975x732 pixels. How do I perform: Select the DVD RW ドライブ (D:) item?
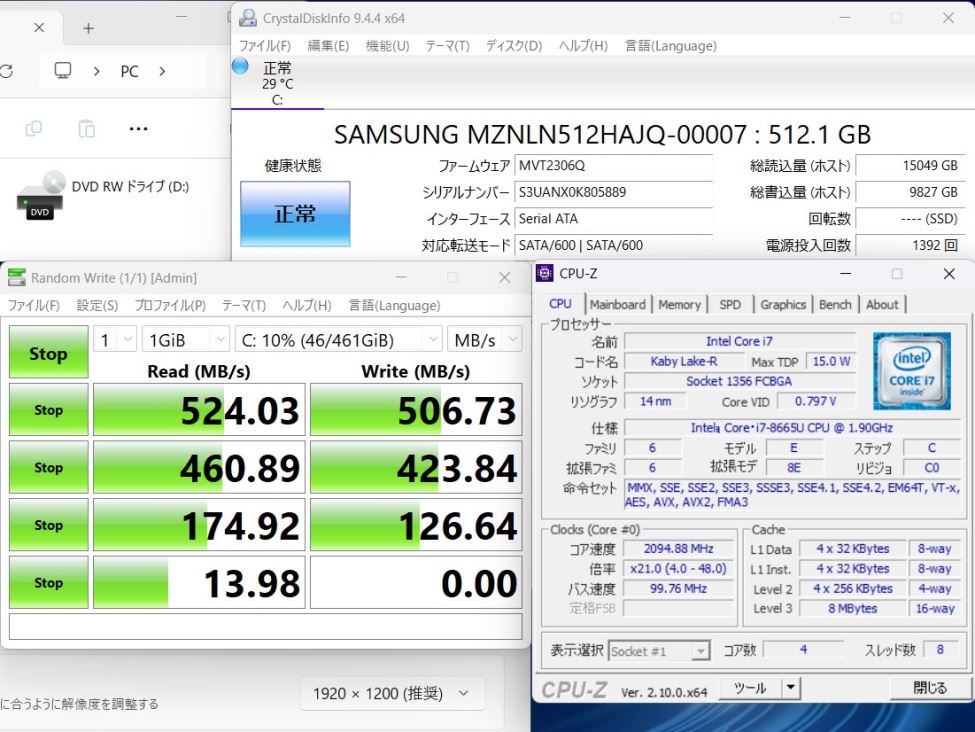tap(103, 195)
